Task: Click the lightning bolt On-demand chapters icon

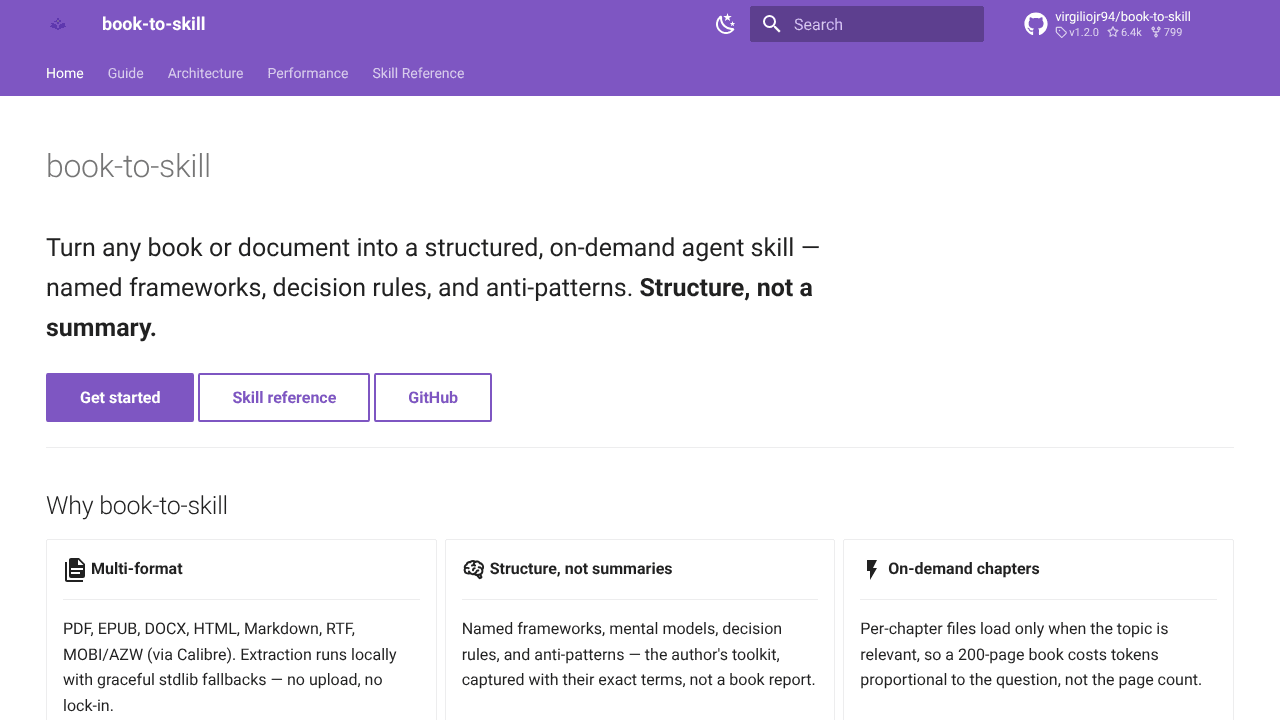Action: pos(871,569)
